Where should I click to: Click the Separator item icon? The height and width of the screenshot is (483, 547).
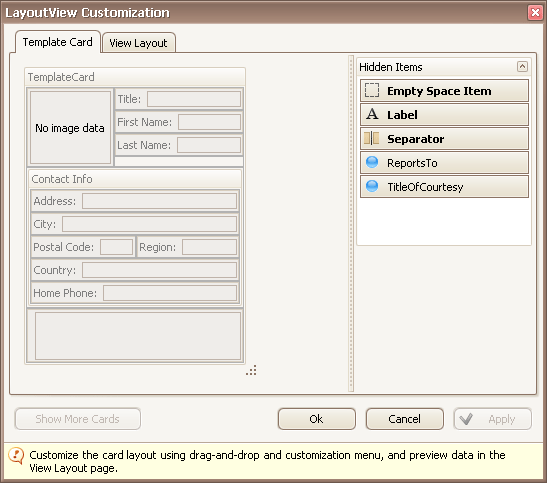point(372,138)
